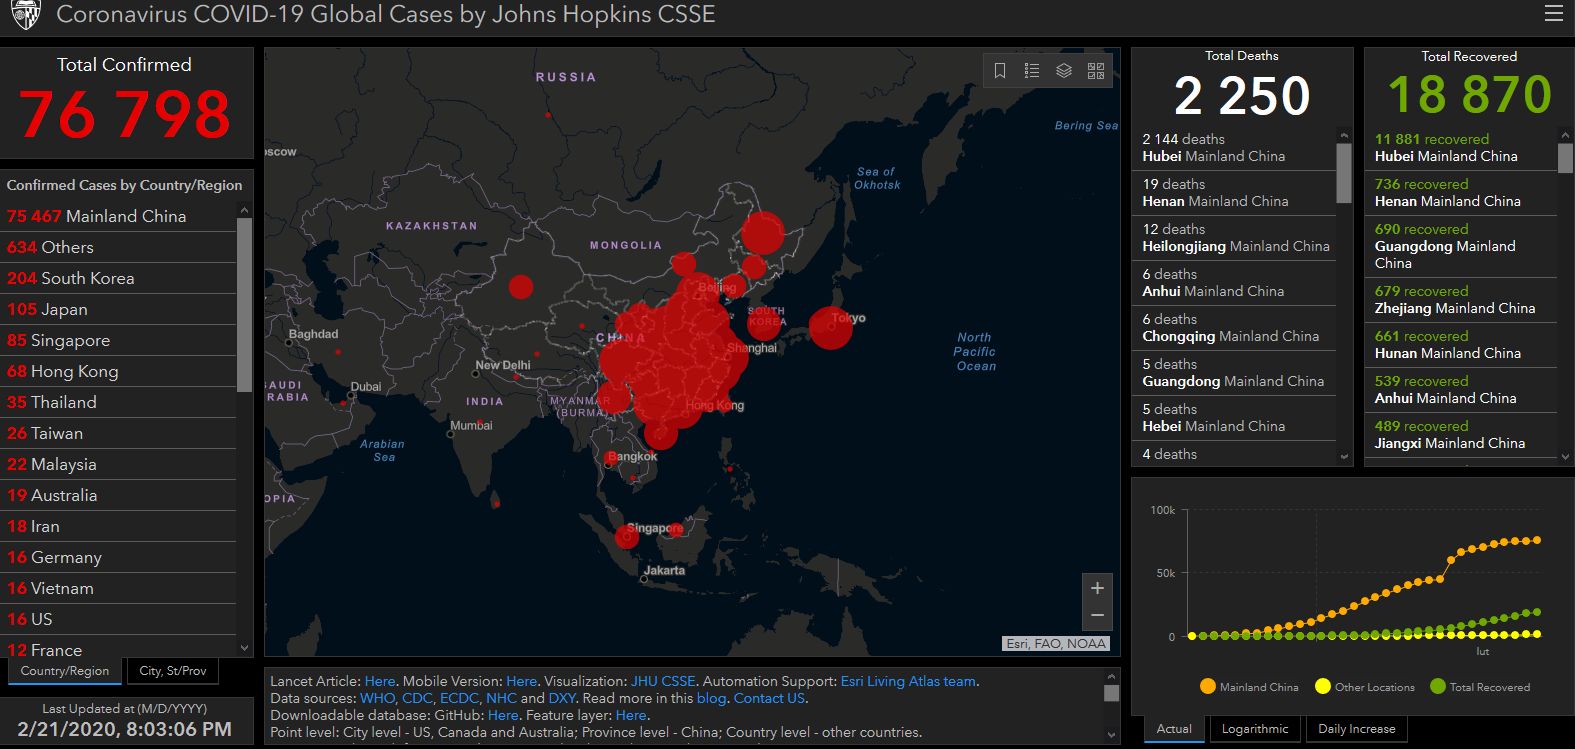Viewport: 1575px width, 749px height.
Task: Click the down arrow of data sources text box
Action: coord(1111,735)
